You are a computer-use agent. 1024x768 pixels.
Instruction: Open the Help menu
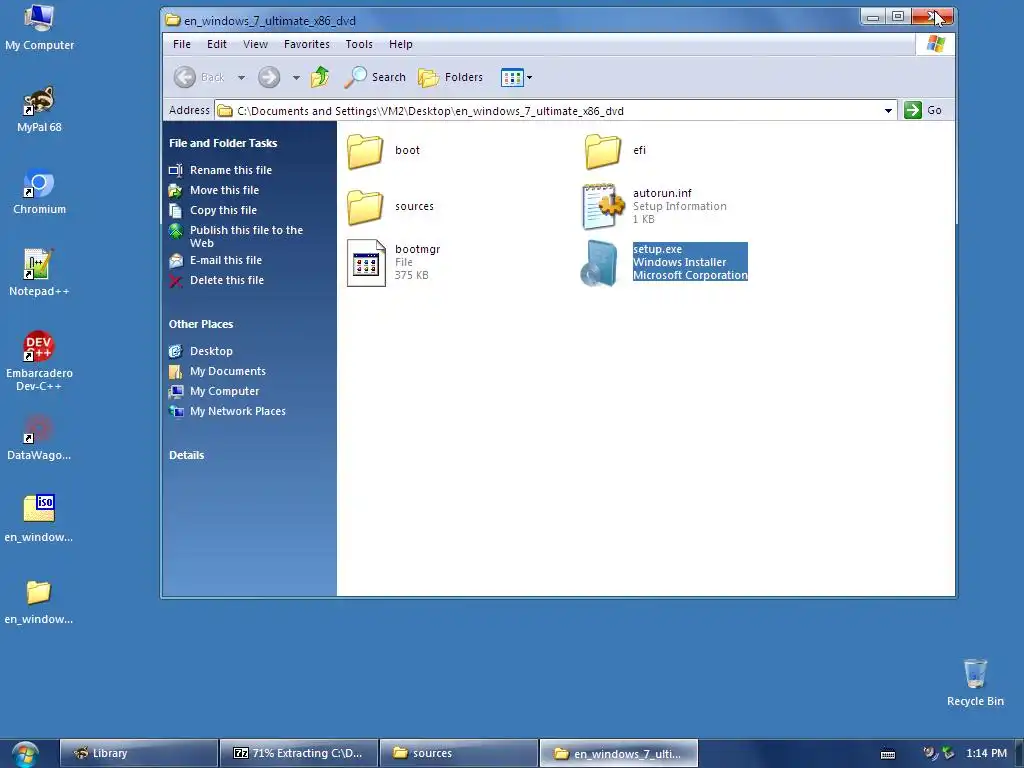tap(400, 44)
